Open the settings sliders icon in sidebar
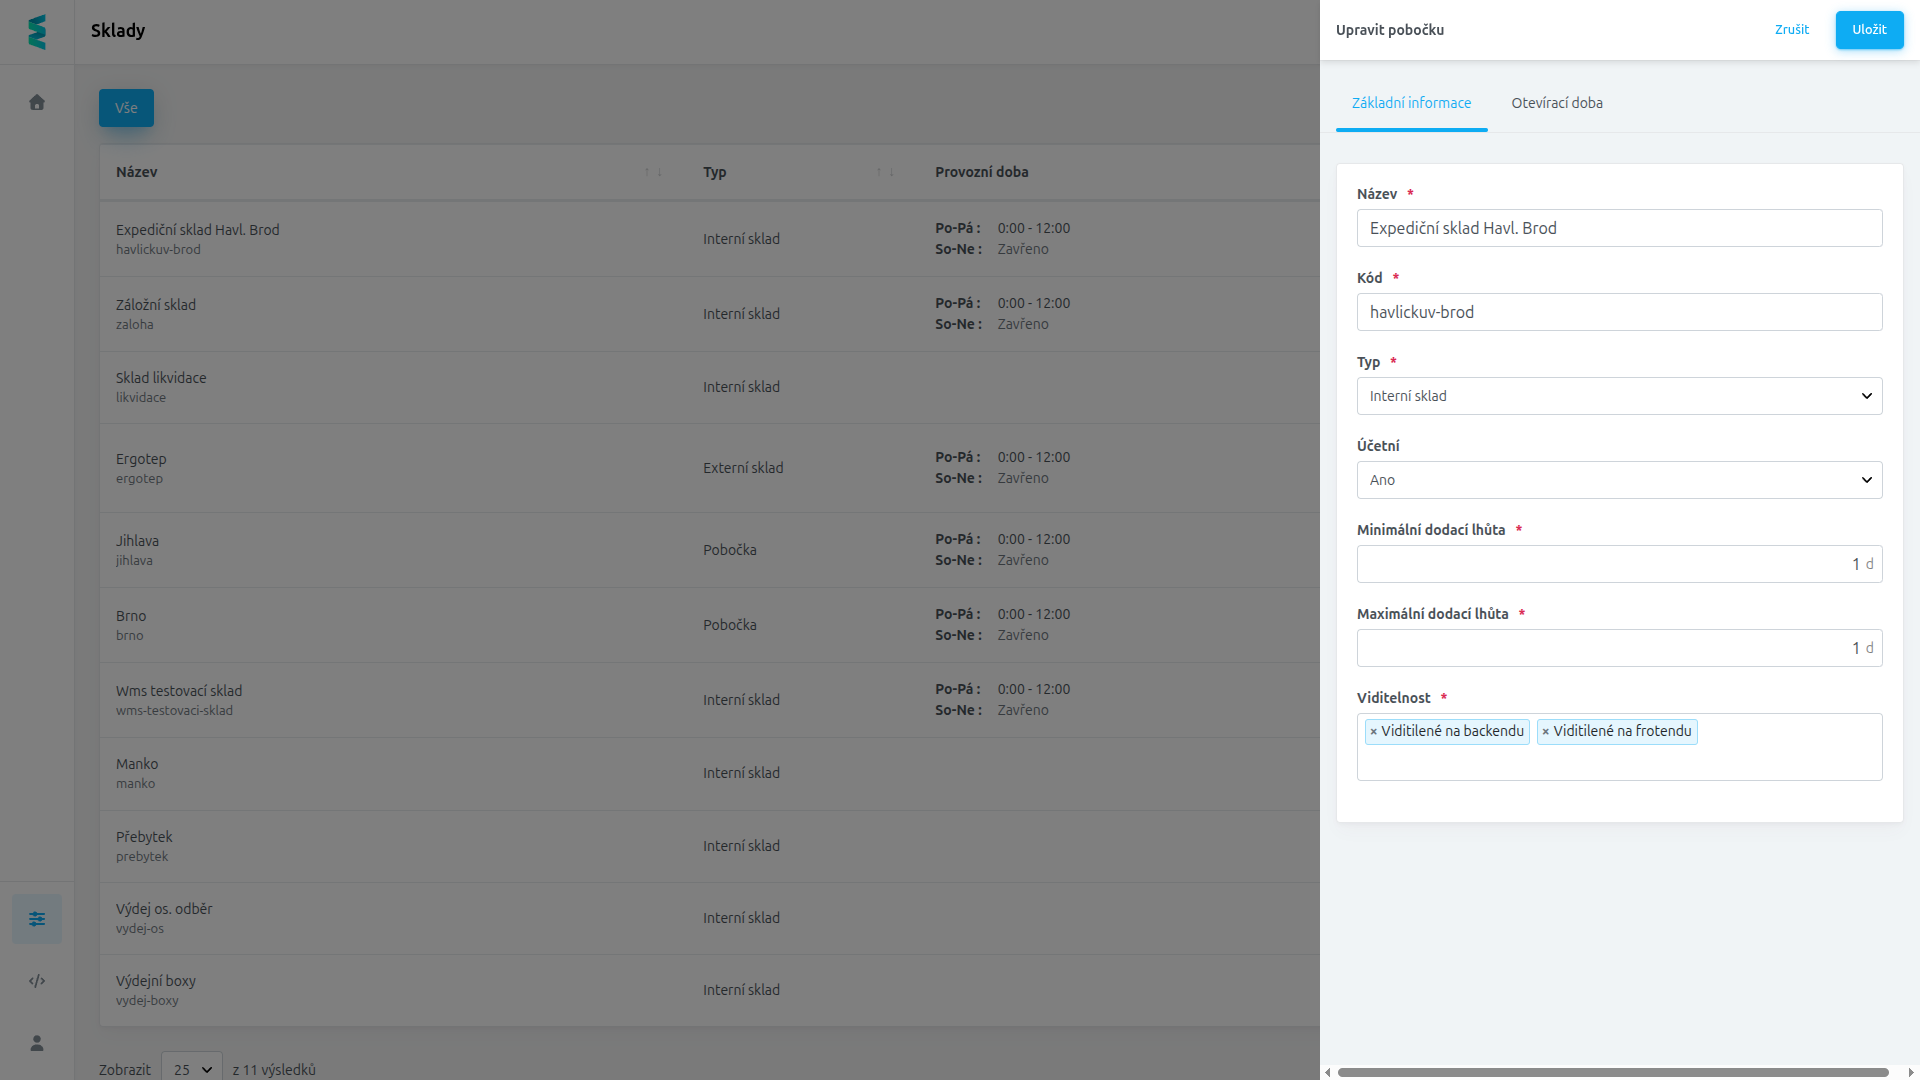 pyautogui.click(x=37, y=919)
